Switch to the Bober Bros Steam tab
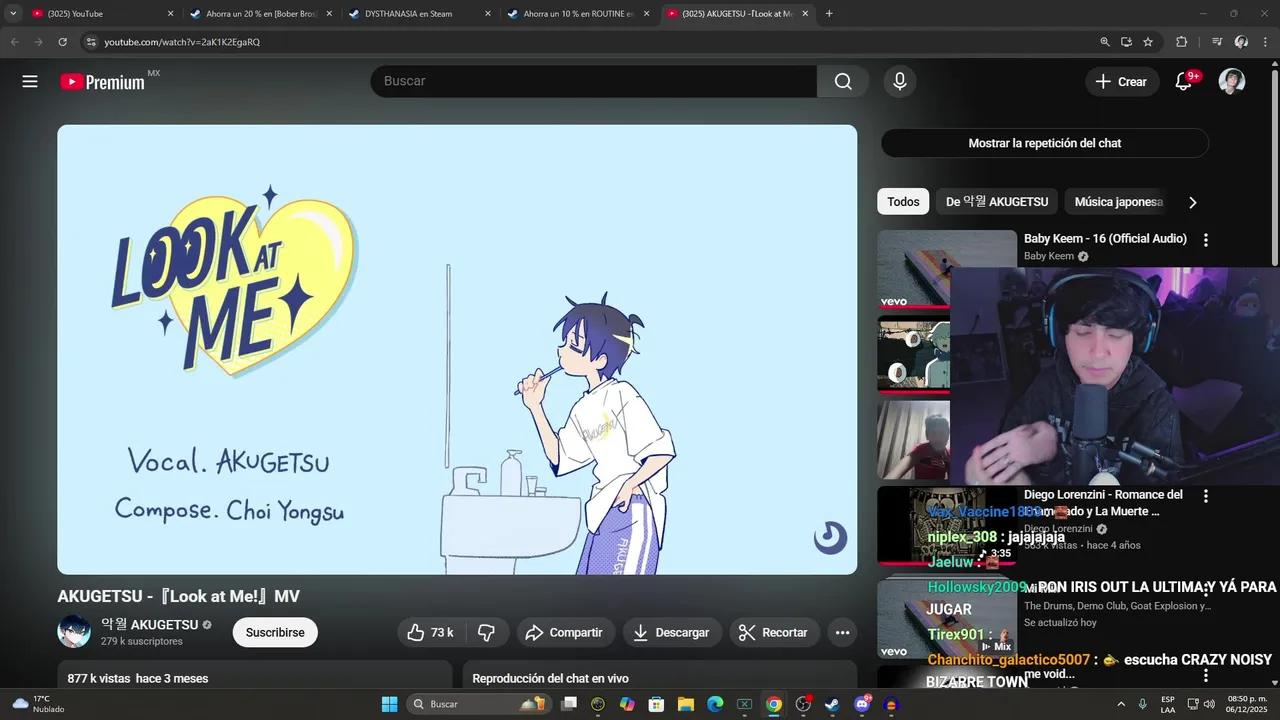Viewport: 1280px width, 720px height. tap(262, 14)
